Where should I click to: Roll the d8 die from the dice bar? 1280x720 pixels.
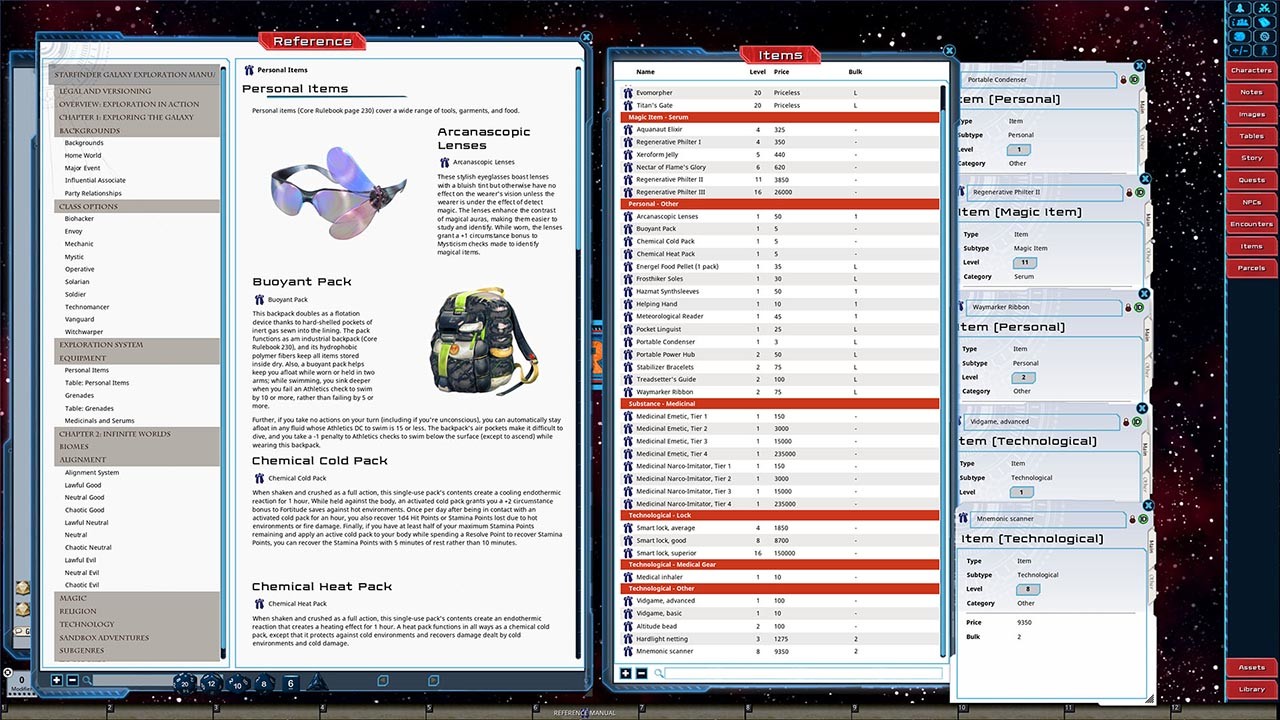point(262,684)
